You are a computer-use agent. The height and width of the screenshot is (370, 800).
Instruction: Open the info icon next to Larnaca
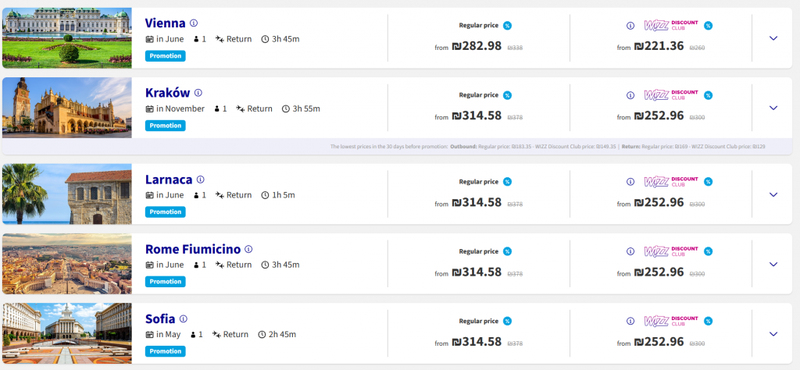pos(201,180)
